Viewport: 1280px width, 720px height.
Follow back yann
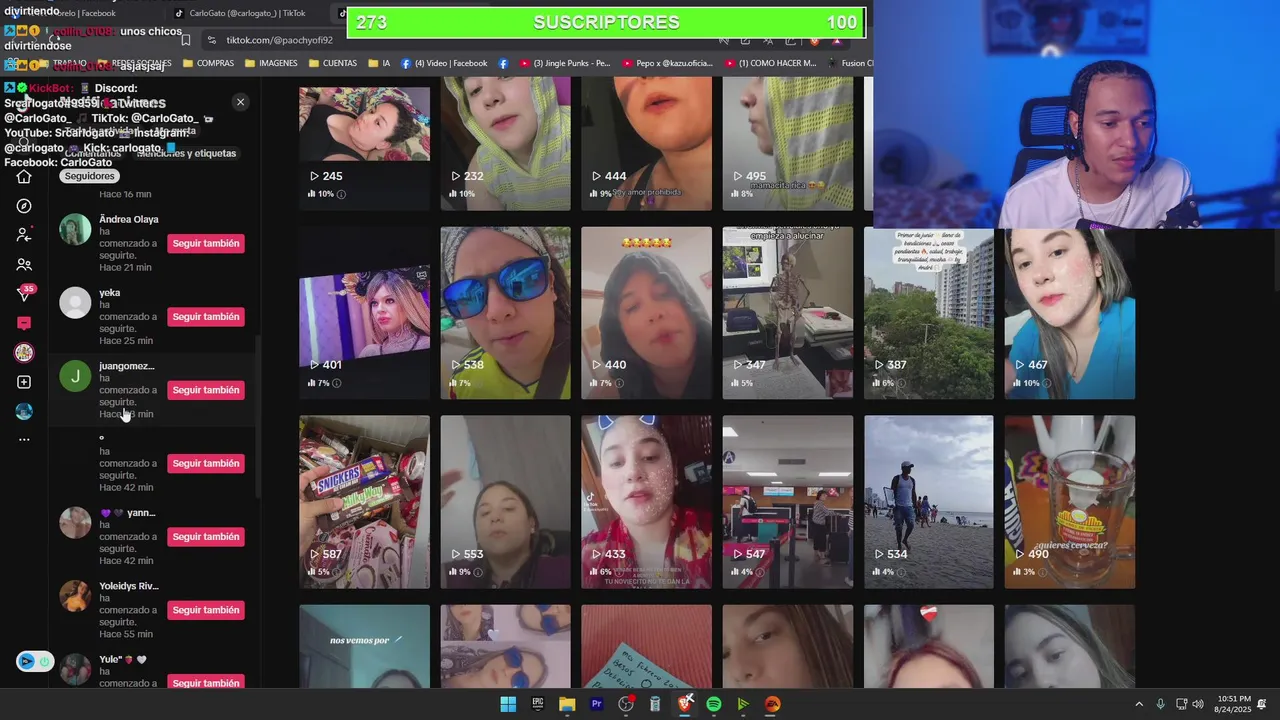click(206, 537)
